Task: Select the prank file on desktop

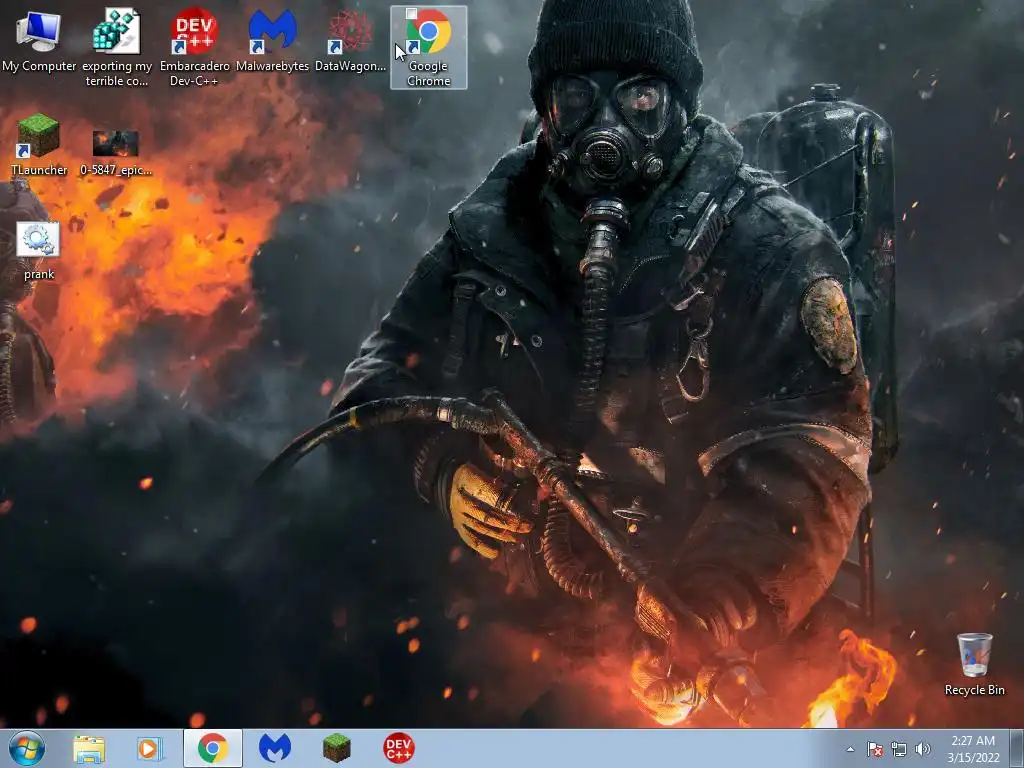Action: tap(39, 251)
